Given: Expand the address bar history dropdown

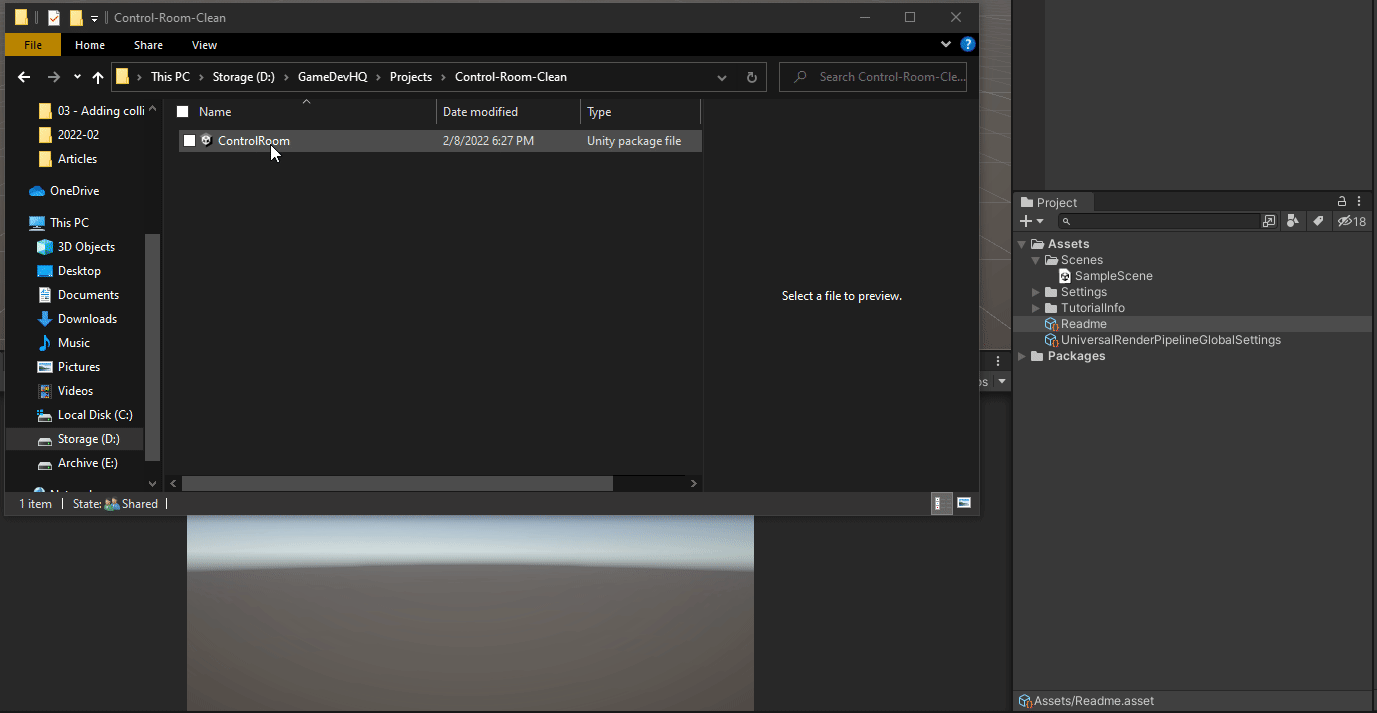Looking at the screenshot, I should click(x=722, y=77).
